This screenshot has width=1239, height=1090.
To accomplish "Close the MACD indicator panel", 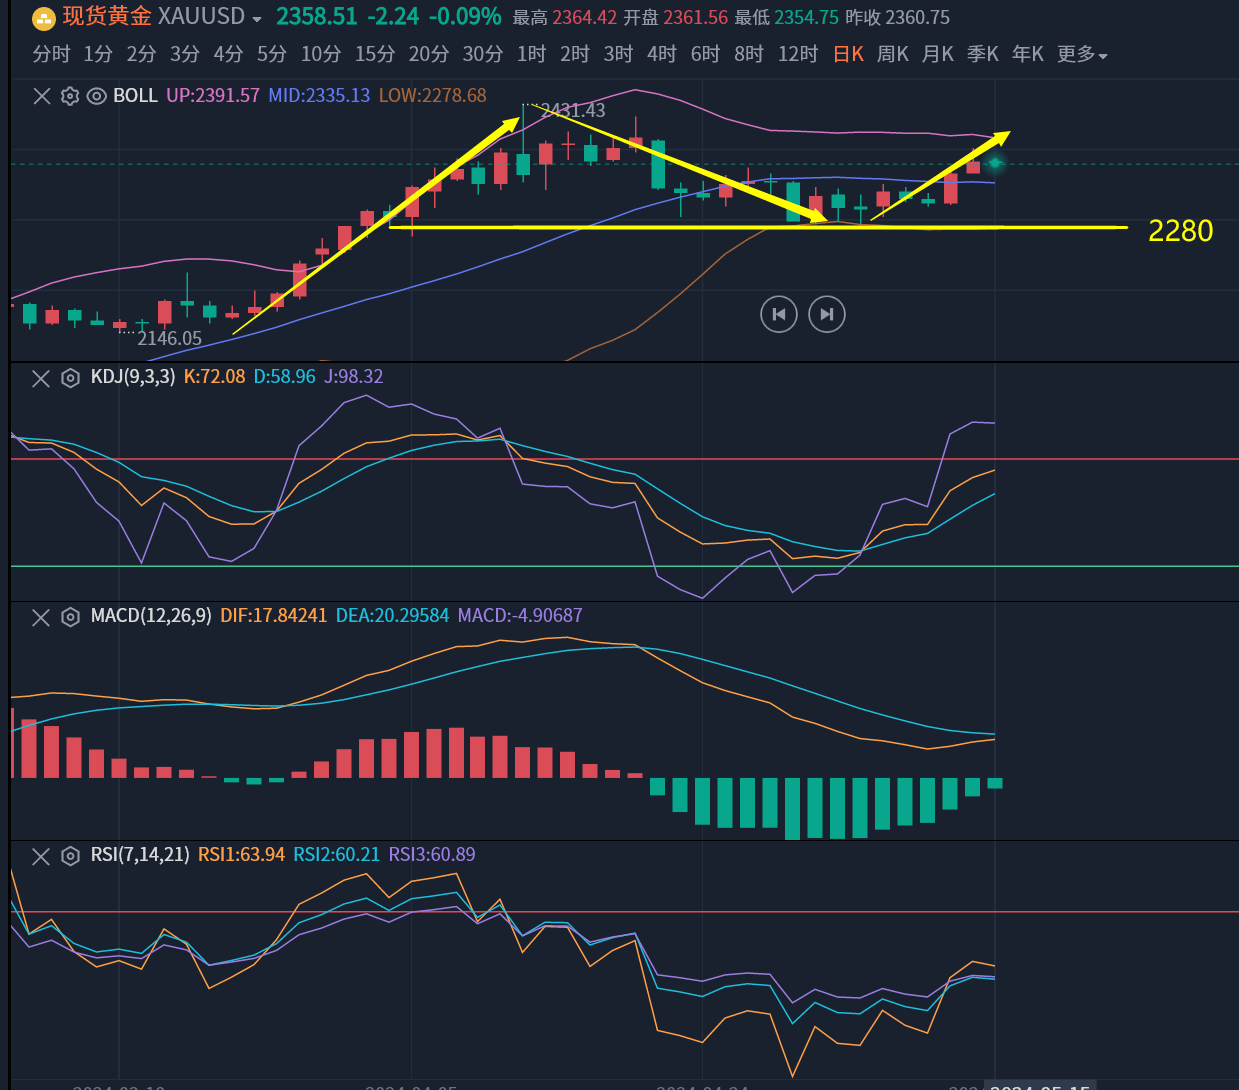I will 41,617.
